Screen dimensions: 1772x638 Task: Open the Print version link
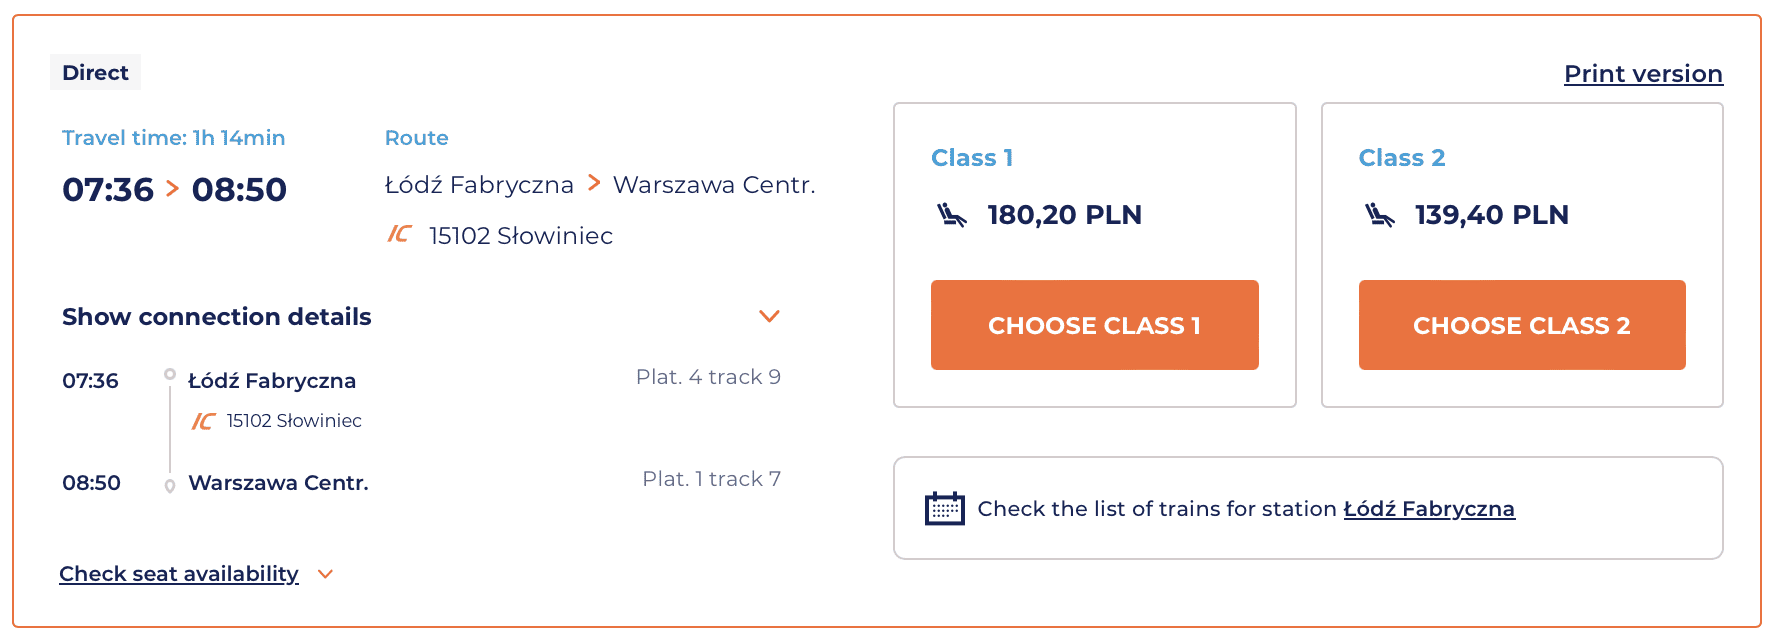(1642, 74)
